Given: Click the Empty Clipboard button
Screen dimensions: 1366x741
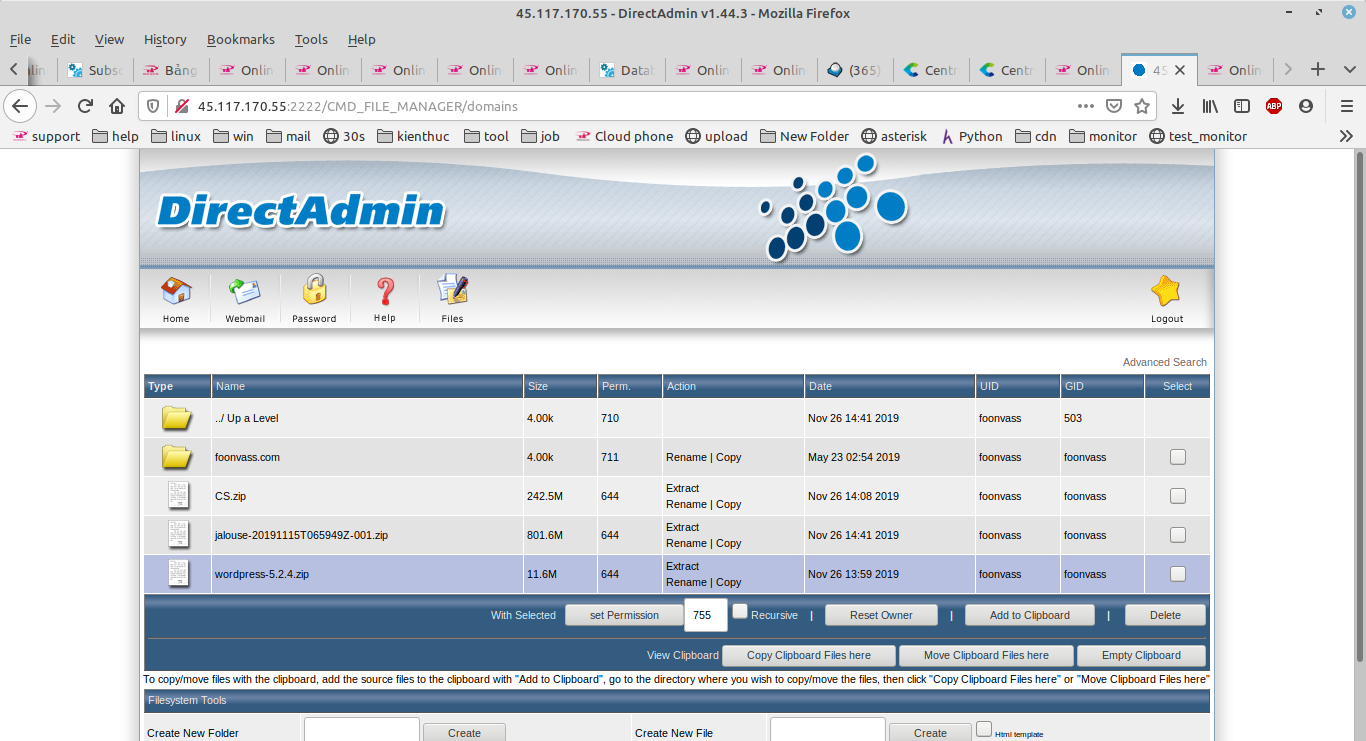Looking at the screenshot, I should tap(1141, 655).
